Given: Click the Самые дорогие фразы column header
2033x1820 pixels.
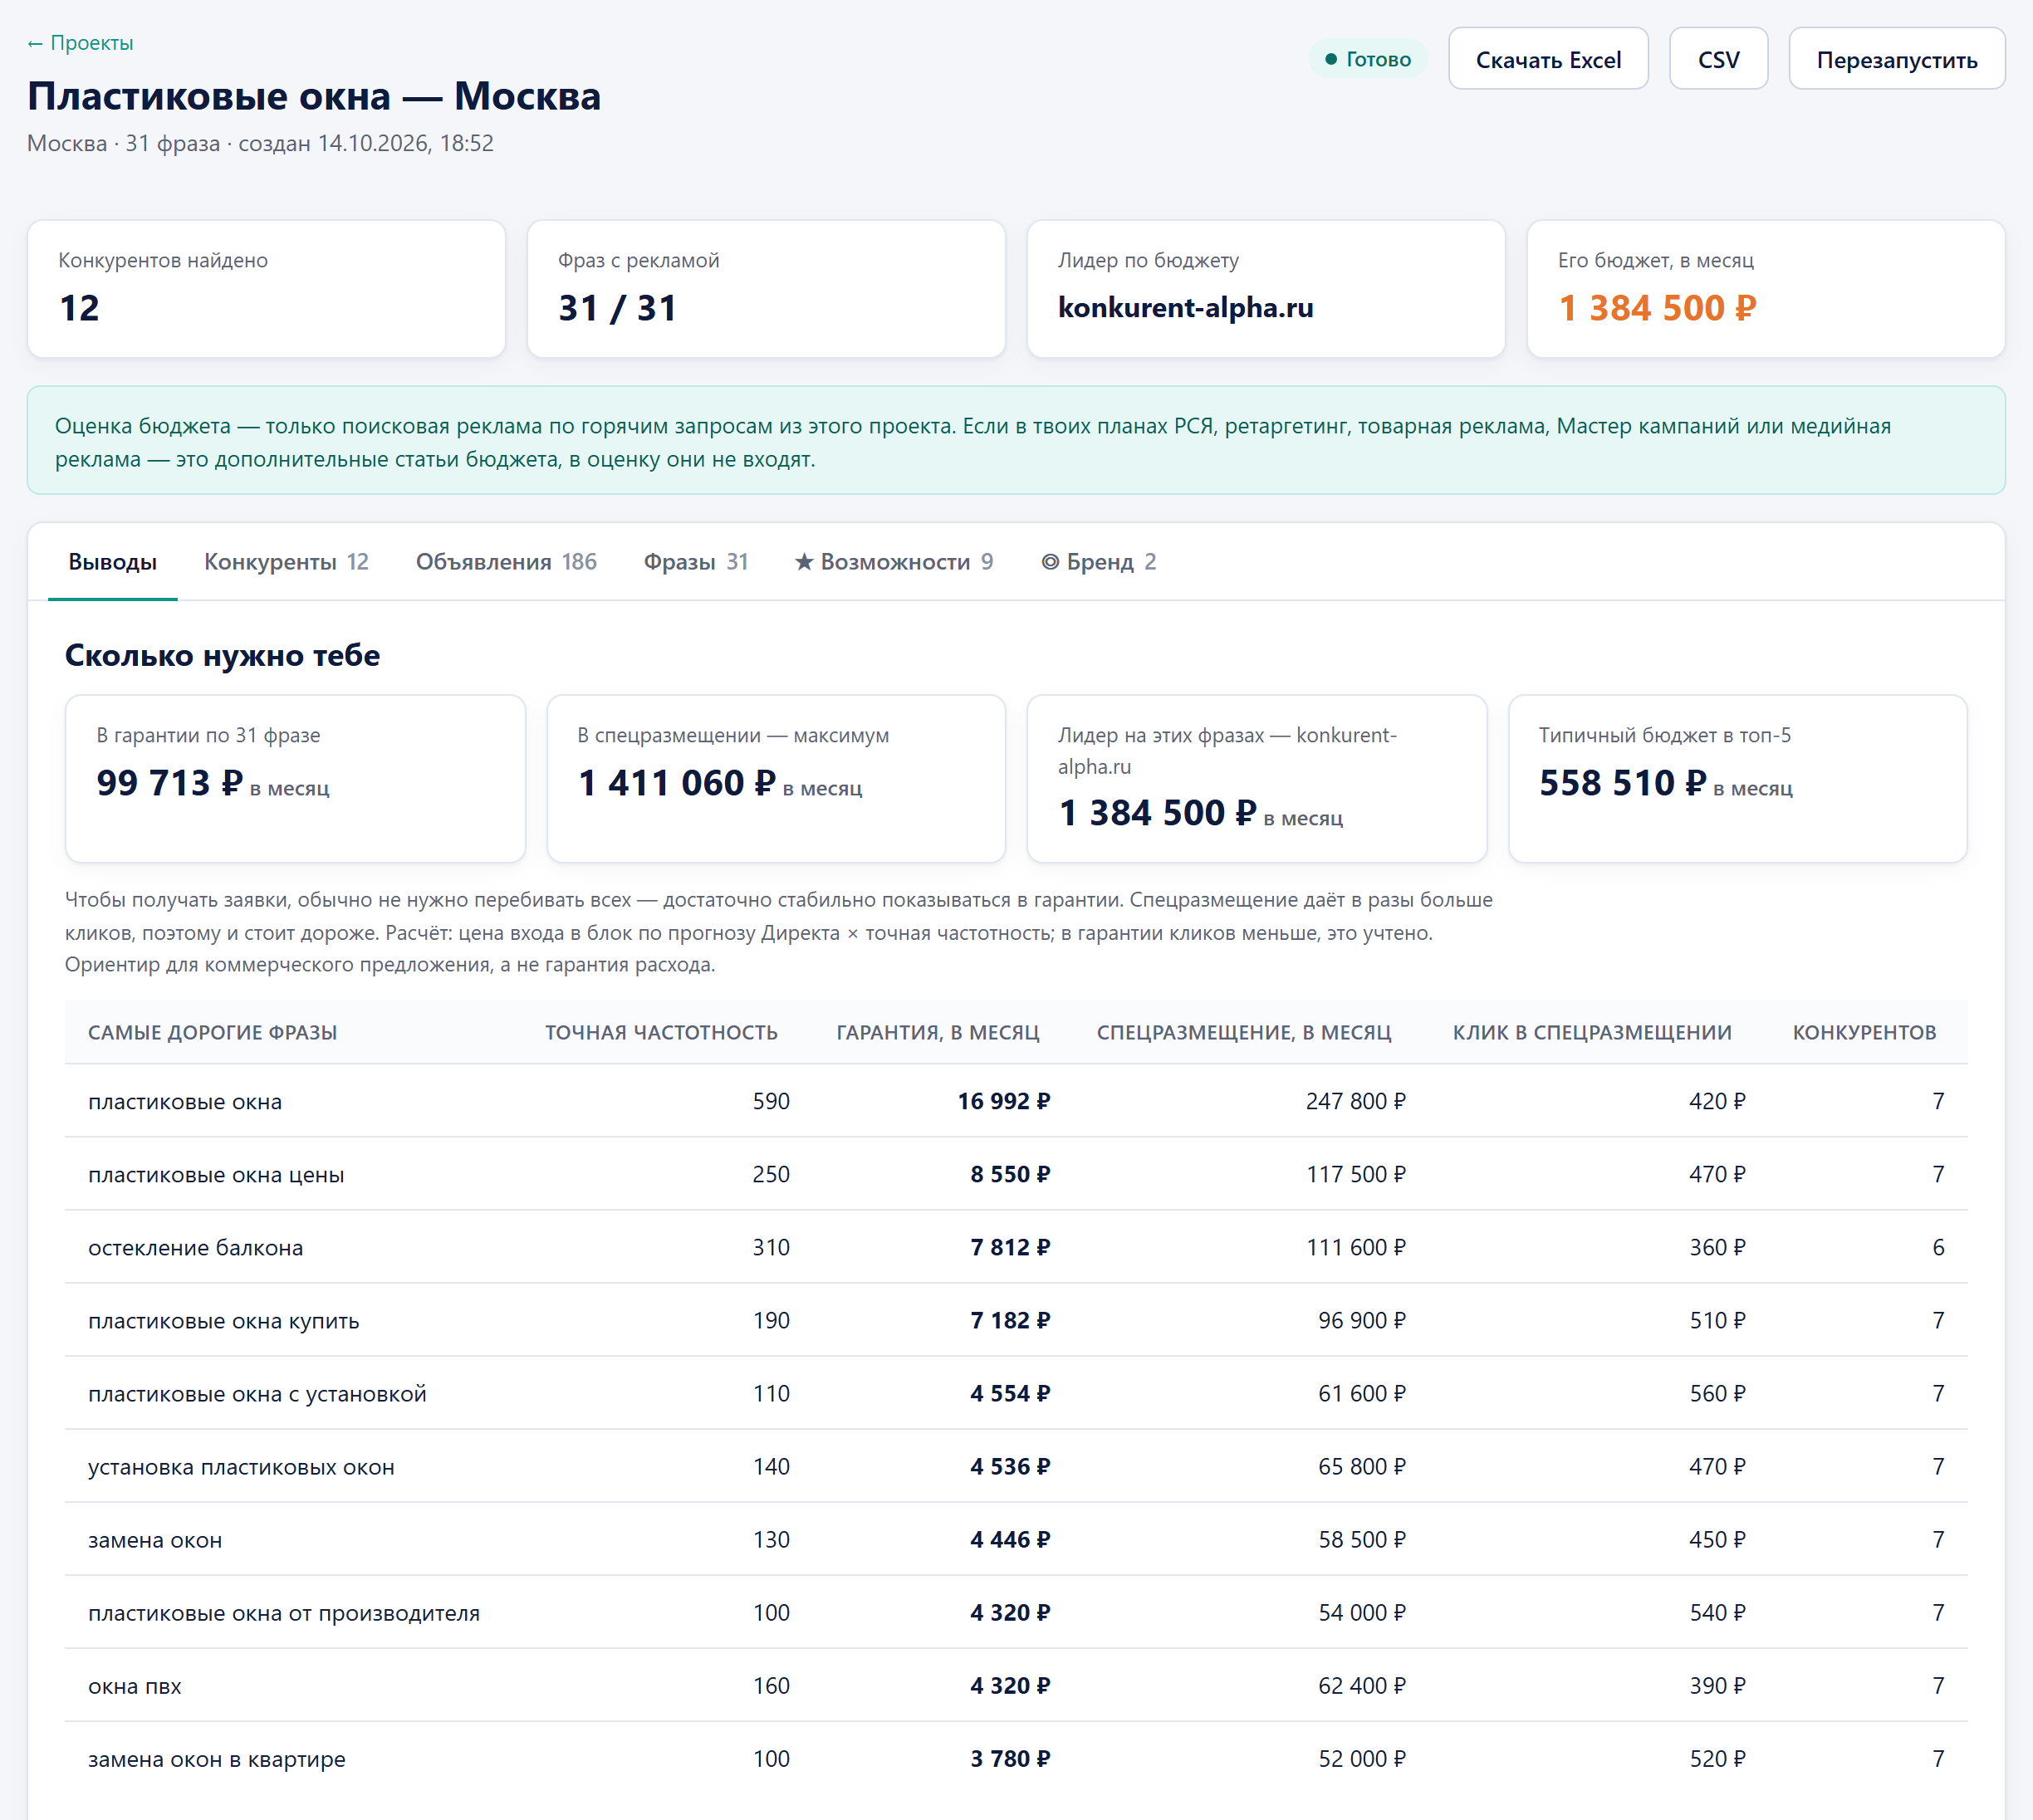Looking at the screenshot, I should pos(212,1032).
